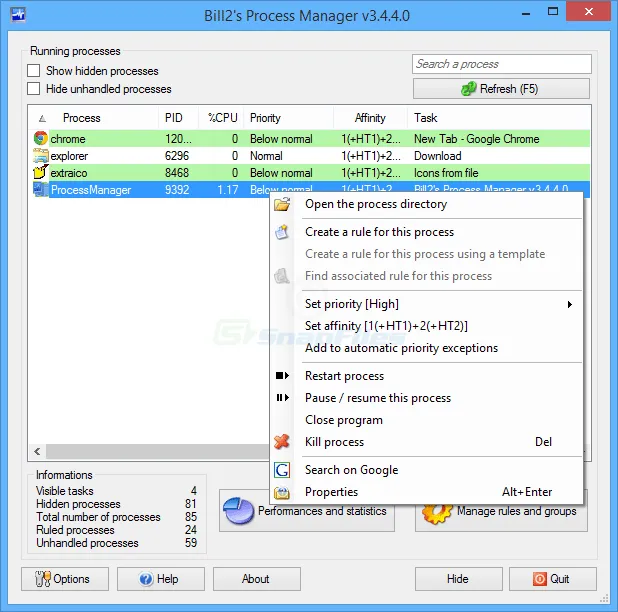618x612 pixels.
Task: Click the Hide button
Action: tap(459, 579)
